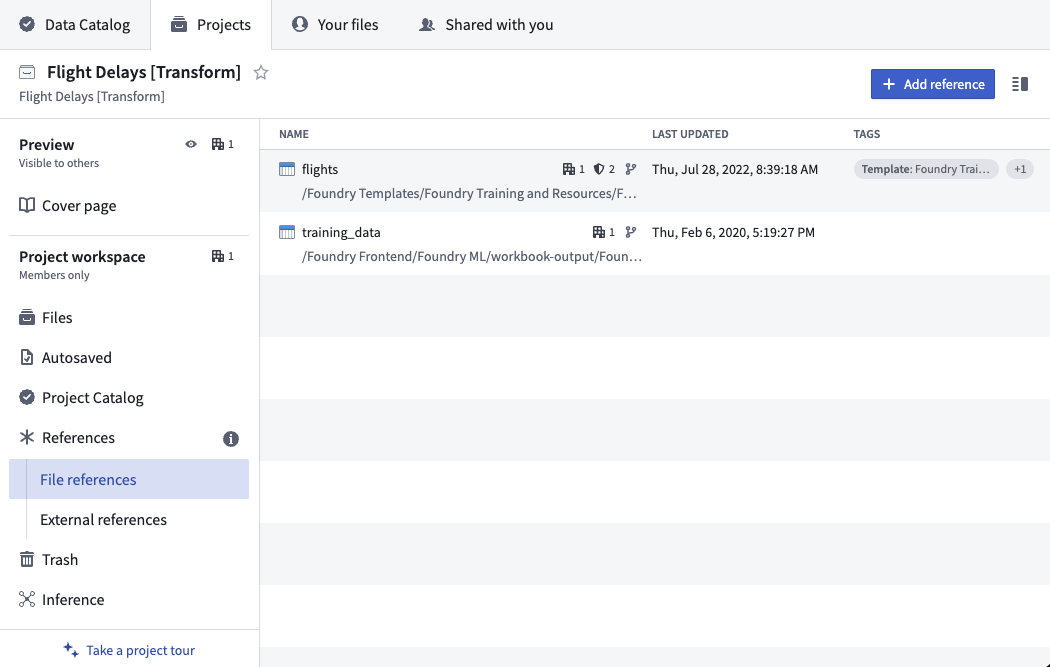Click the training_data table icon
Image resolution: width=1050 pixels, height=667 pixels.
(x=287, y=232)
